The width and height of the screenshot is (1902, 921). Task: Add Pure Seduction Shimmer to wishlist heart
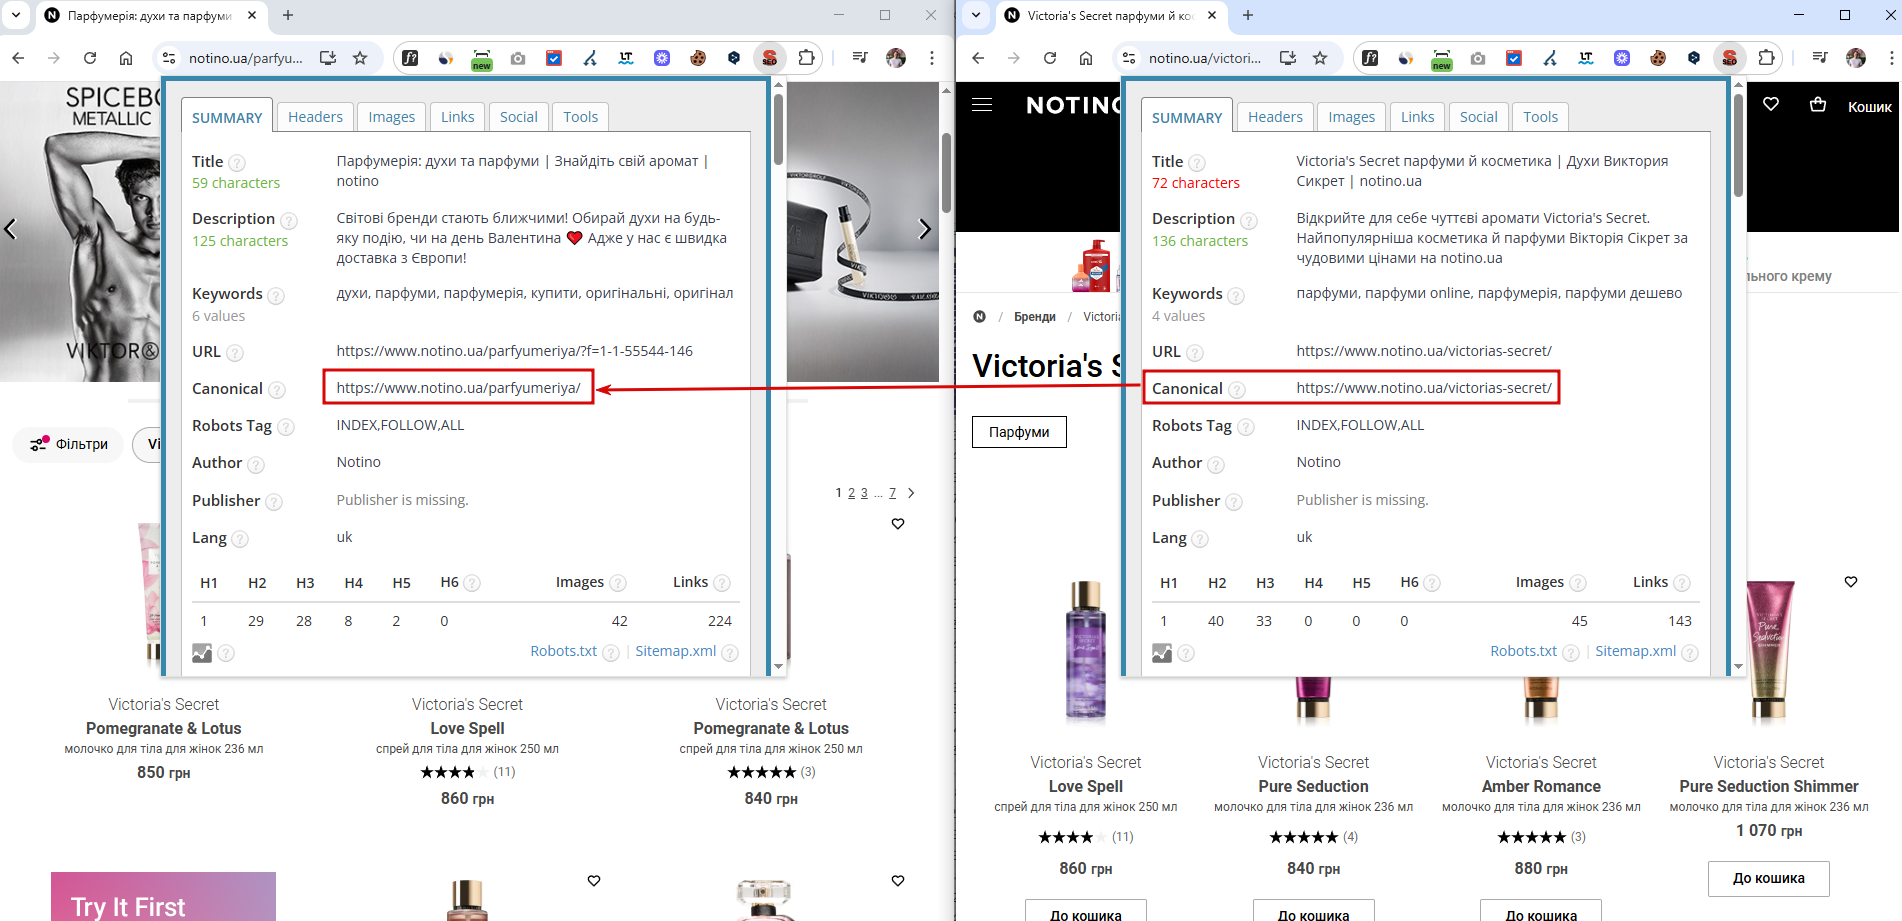click(x=1851, y=581)
